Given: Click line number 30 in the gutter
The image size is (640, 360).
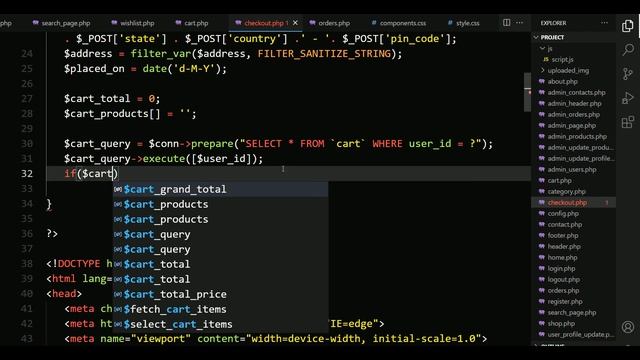Looking at the screenshot, I should (27, 144).
